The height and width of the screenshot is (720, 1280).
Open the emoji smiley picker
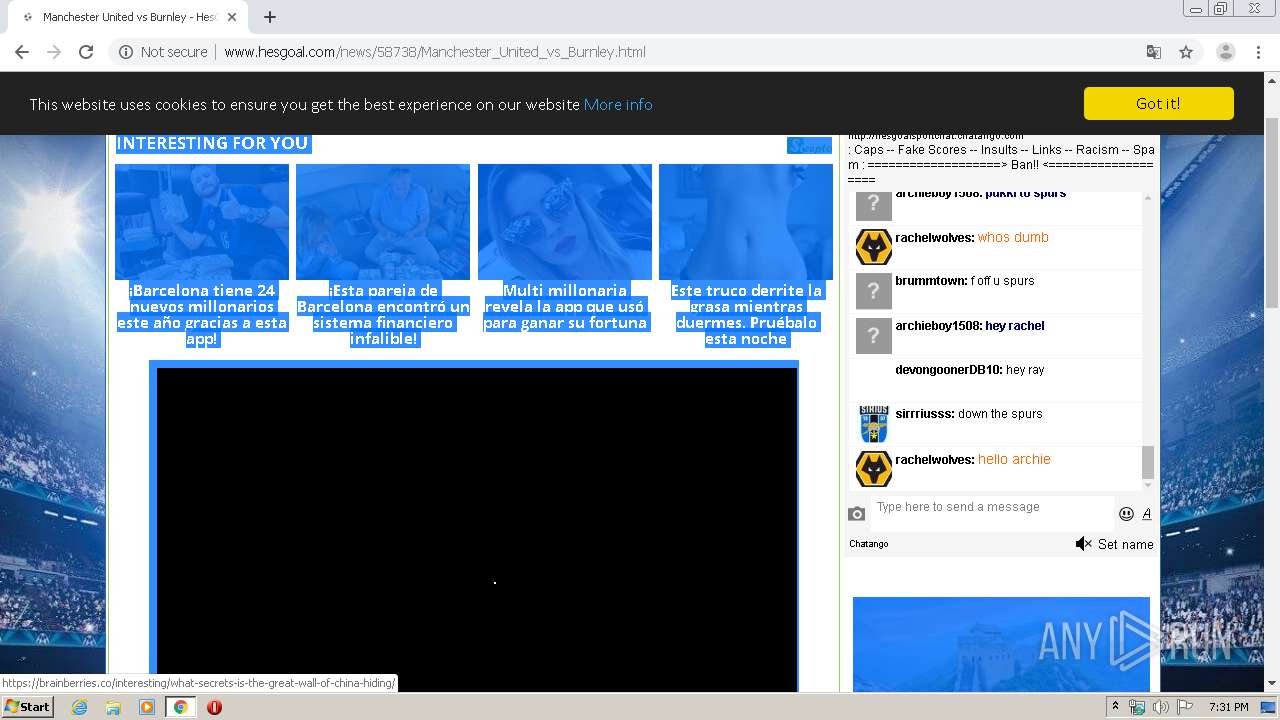pos(1126,514)
